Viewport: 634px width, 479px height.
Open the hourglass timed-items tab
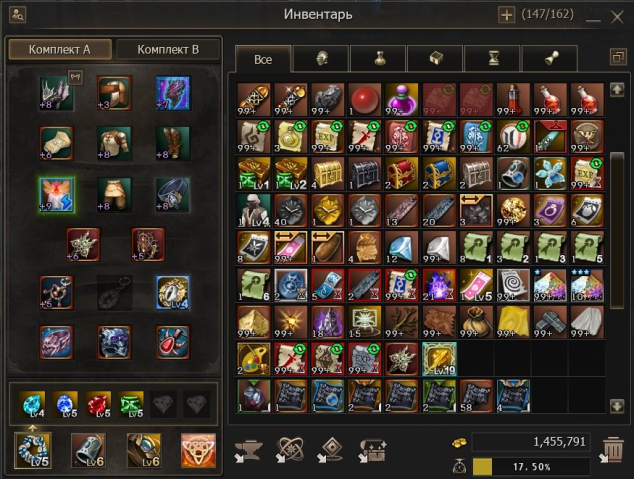(492, 59)
